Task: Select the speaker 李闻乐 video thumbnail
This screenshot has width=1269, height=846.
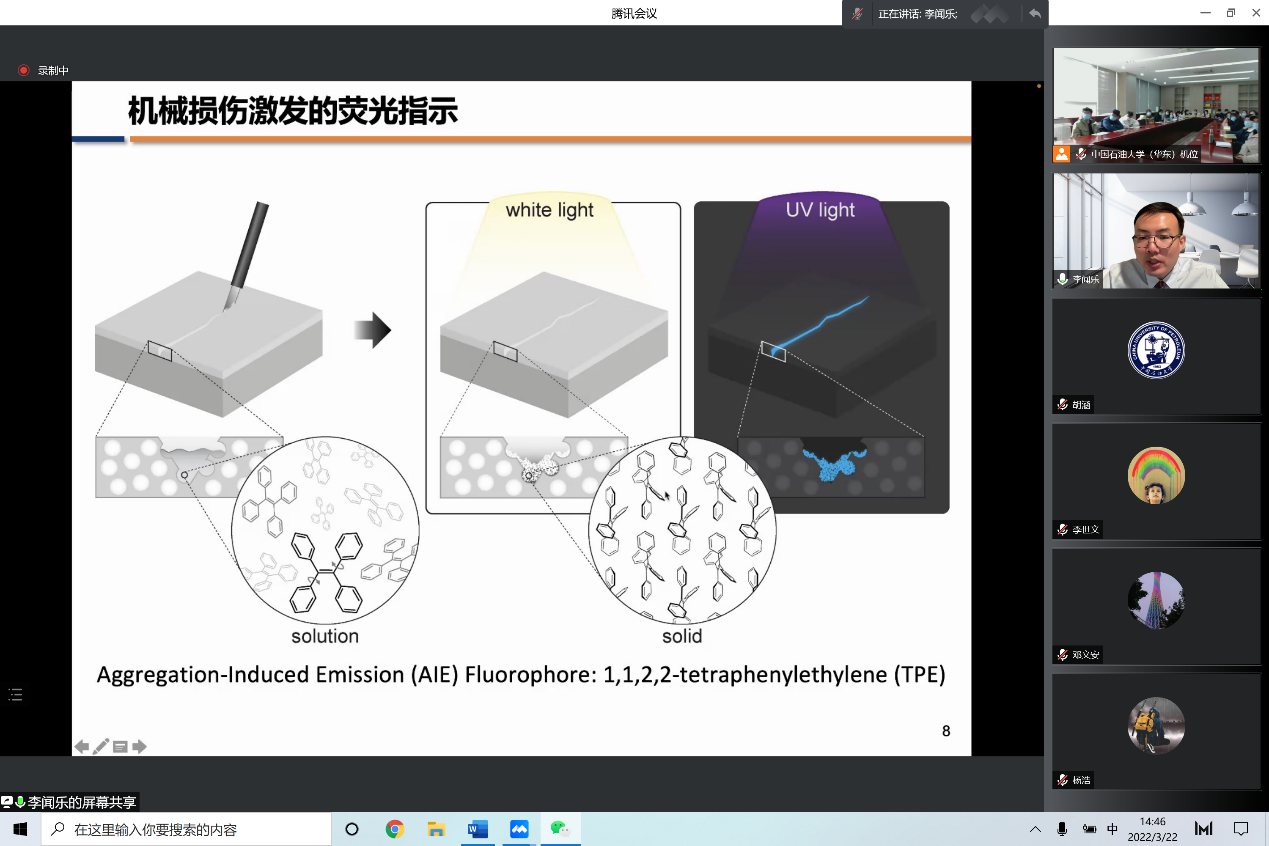Action: click(x=1156, y=230)
